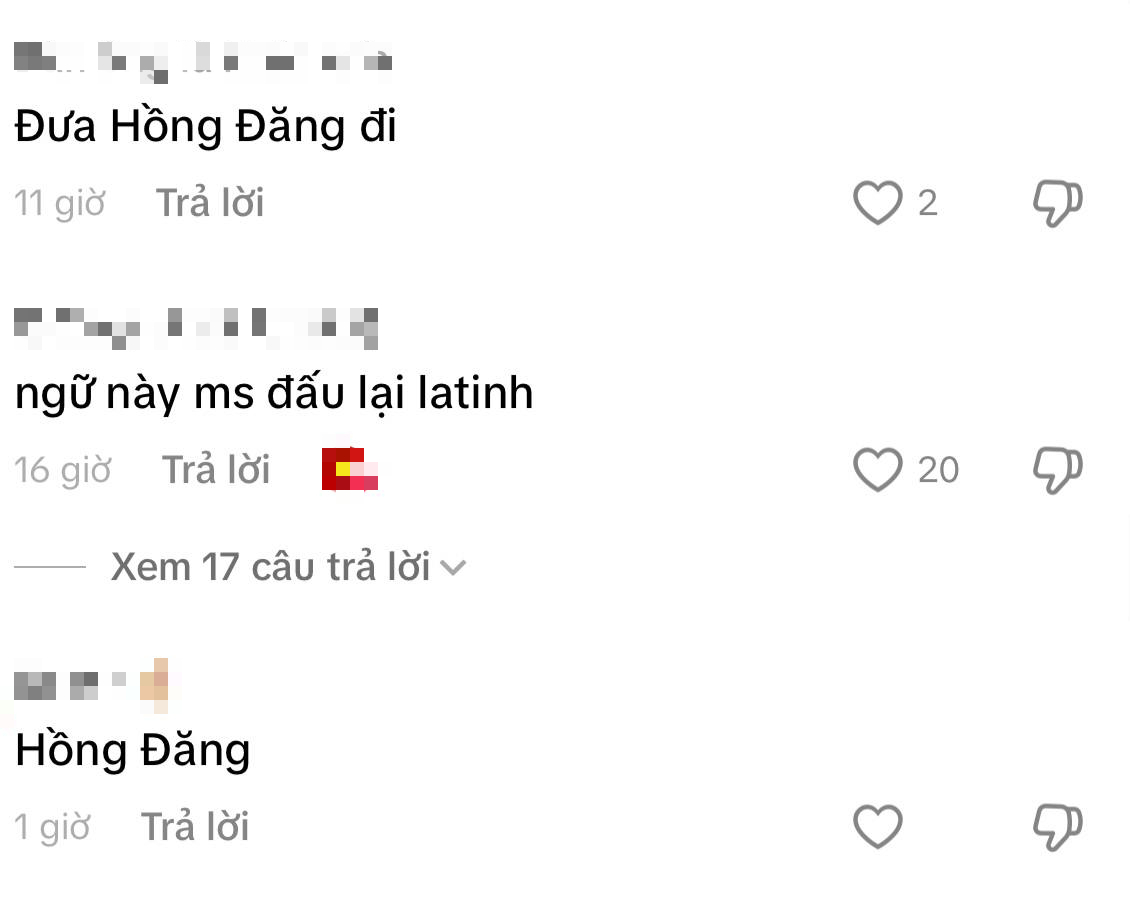Click the chevron next to the replies count

pos(455,567)
